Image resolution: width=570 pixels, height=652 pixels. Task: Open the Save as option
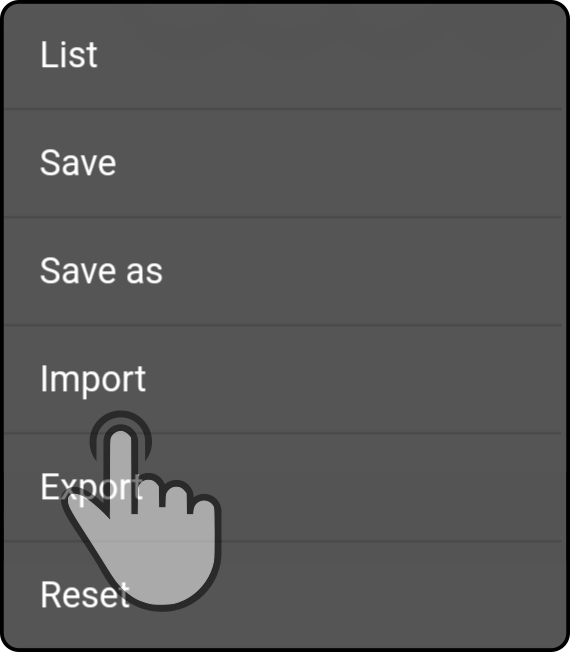pos(283,271)
